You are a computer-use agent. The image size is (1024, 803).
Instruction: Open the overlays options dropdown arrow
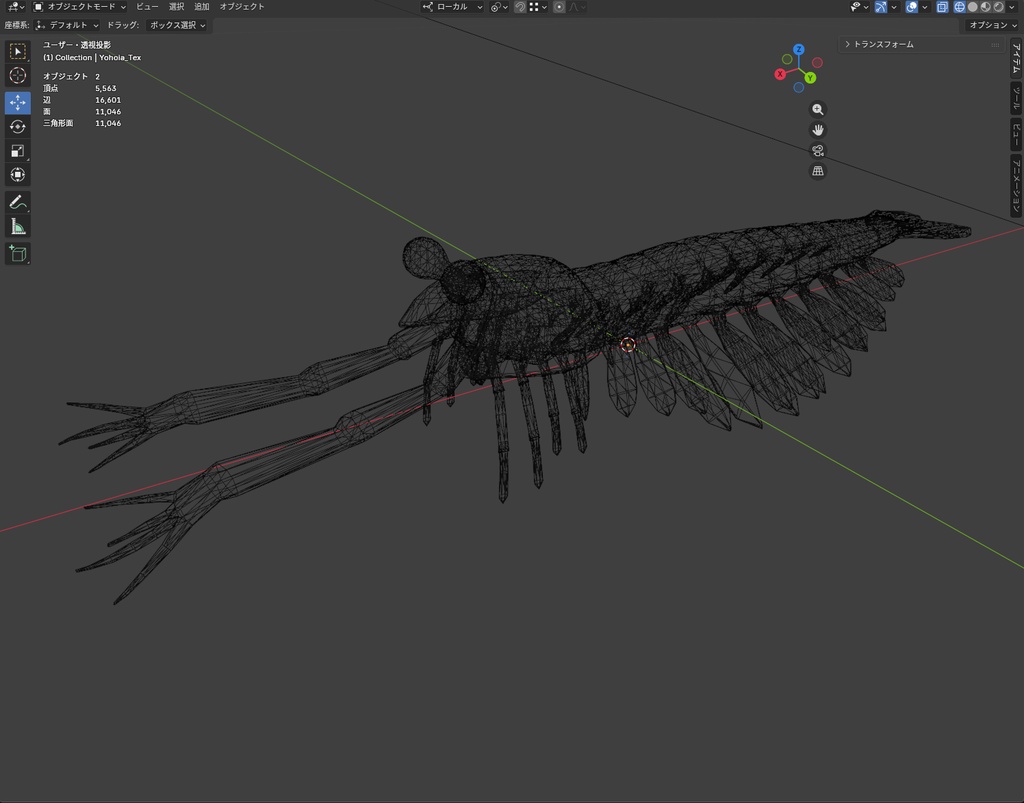click(x=925, y=7)
